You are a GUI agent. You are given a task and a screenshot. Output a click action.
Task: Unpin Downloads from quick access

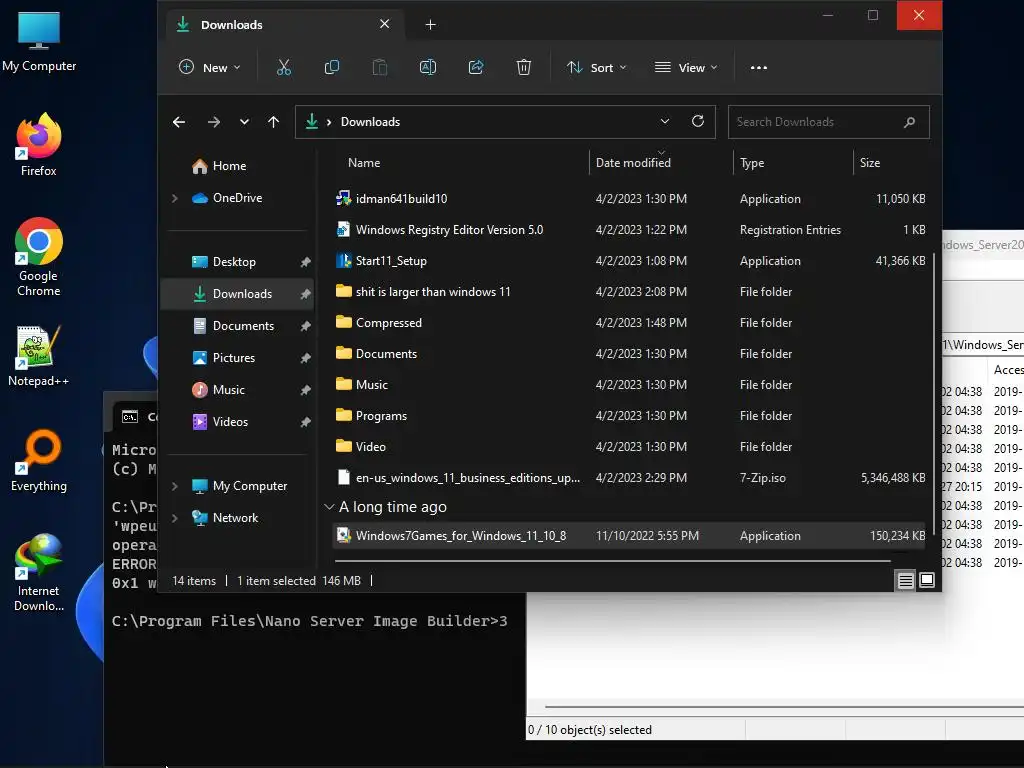coord(305,294)
